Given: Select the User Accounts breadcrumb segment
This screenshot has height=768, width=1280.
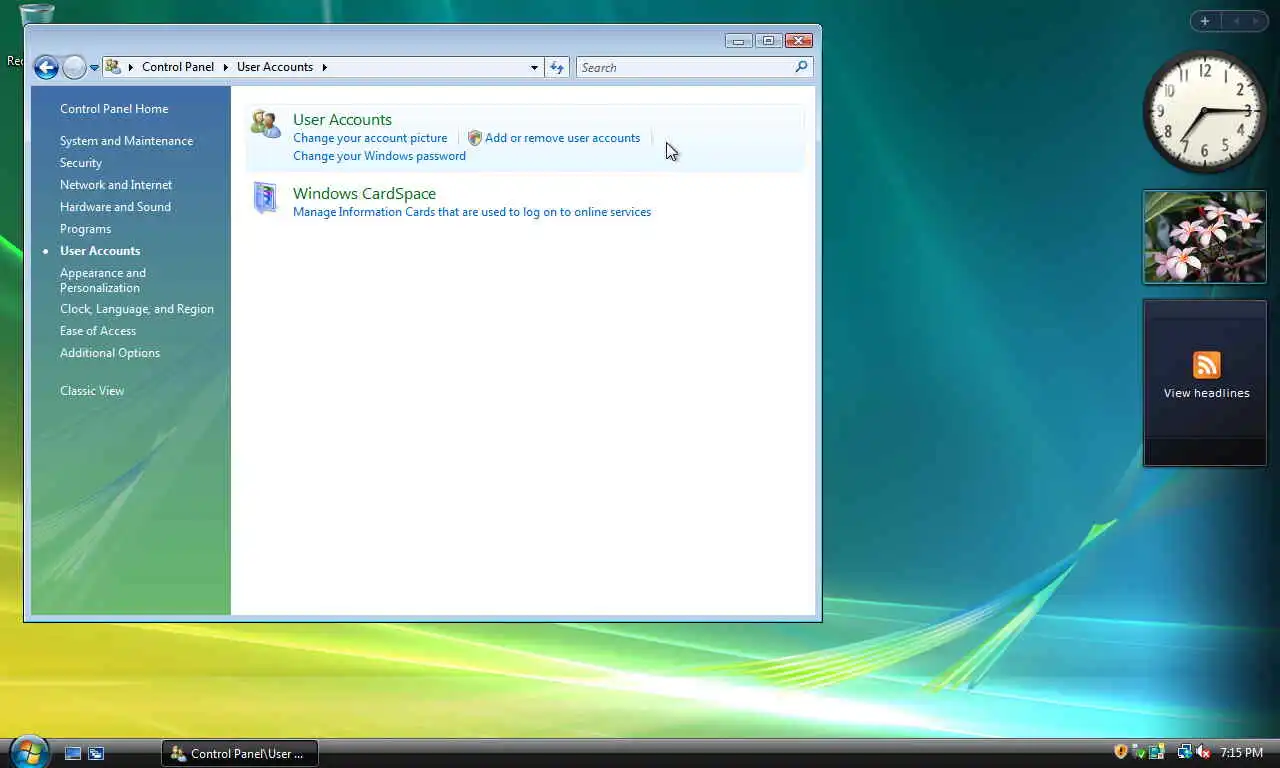Looking at the screenshot, I should 275,67.
